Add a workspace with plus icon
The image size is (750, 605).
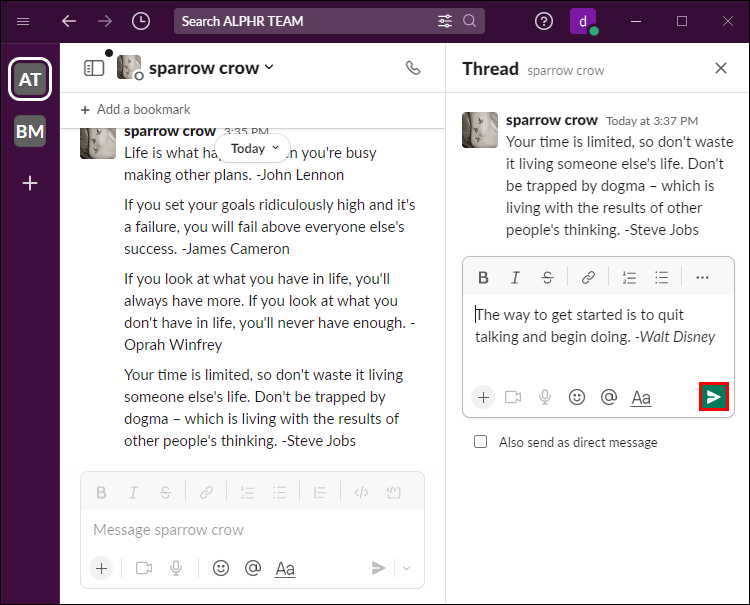30,183
